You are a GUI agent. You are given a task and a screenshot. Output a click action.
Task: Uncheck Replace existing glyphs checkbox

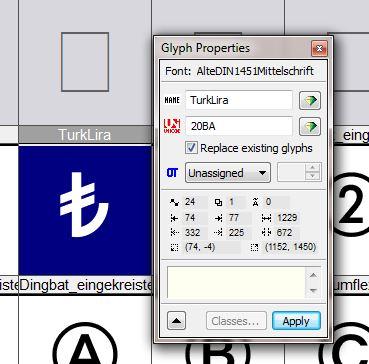click(x=191, y=148)
